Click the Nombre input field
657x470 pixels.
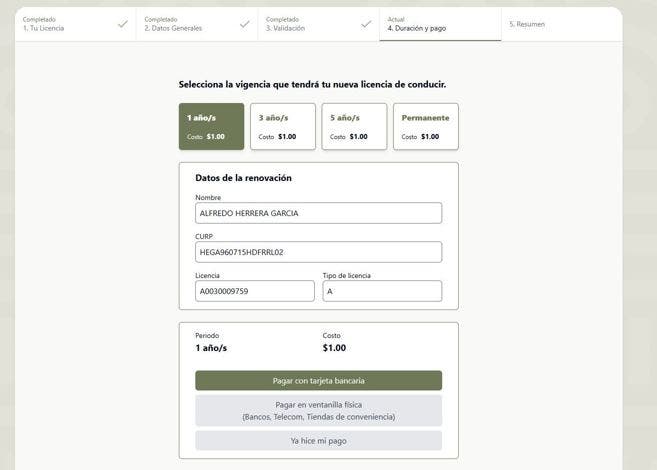point(318,213)
